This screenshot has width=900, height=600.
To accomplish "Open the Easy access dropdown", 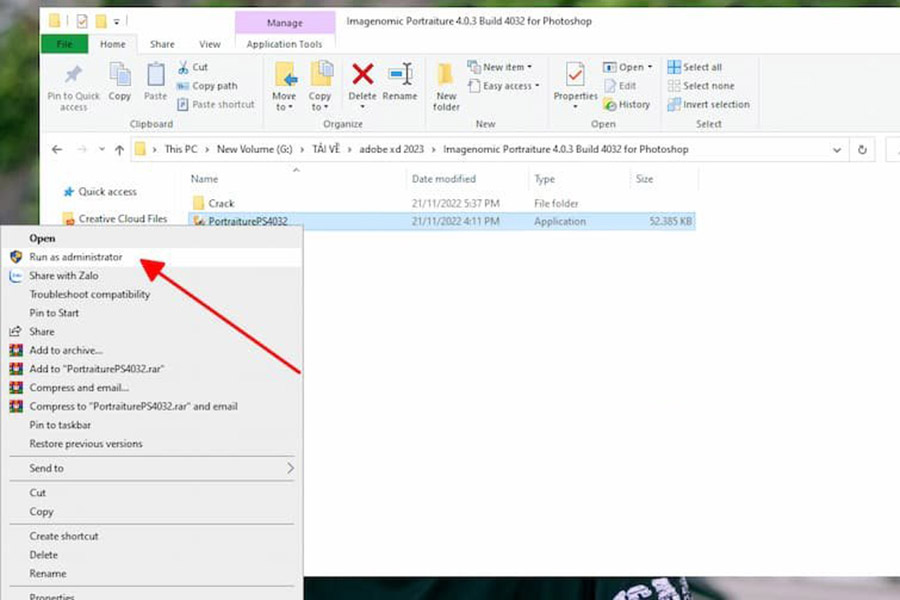I will 504,86.
